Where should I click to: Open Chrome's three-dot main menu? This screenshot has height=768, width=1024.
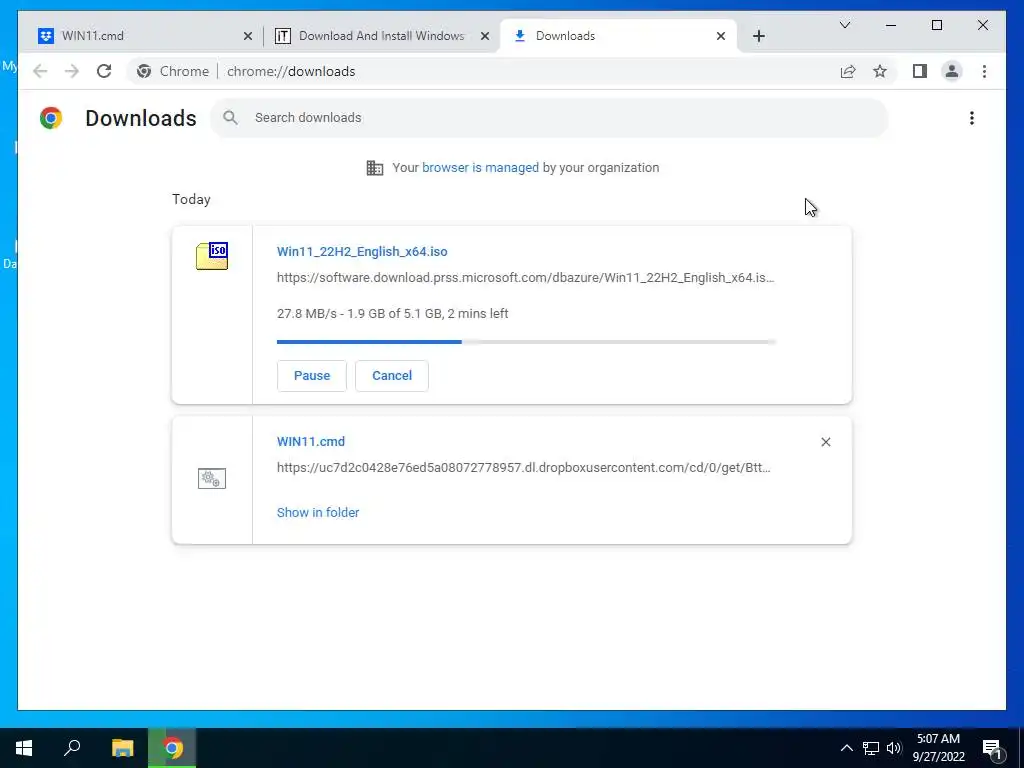[984, 71]
